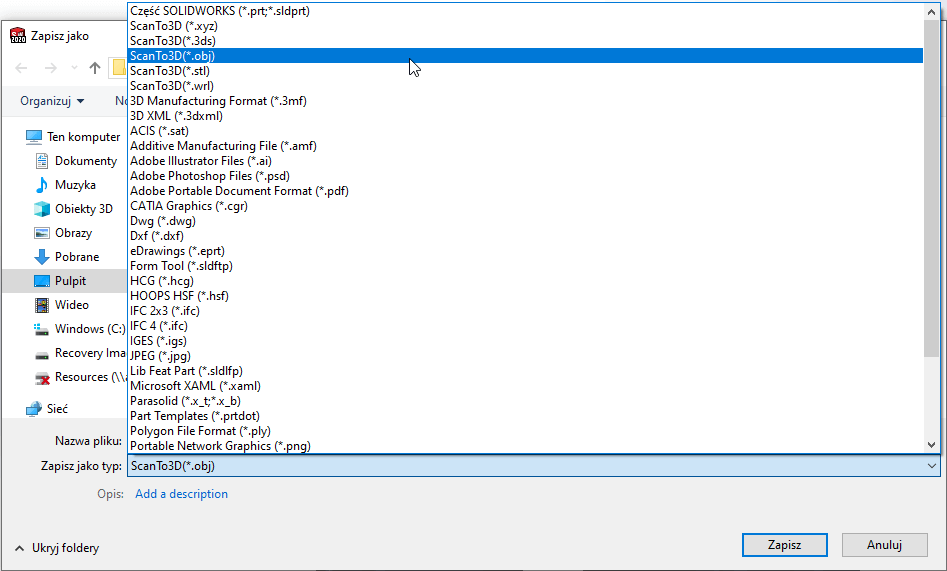Choose Form Tool (*.sldftp) file type
This screenshot has height=571, width=947.
(x=525, y=266)
